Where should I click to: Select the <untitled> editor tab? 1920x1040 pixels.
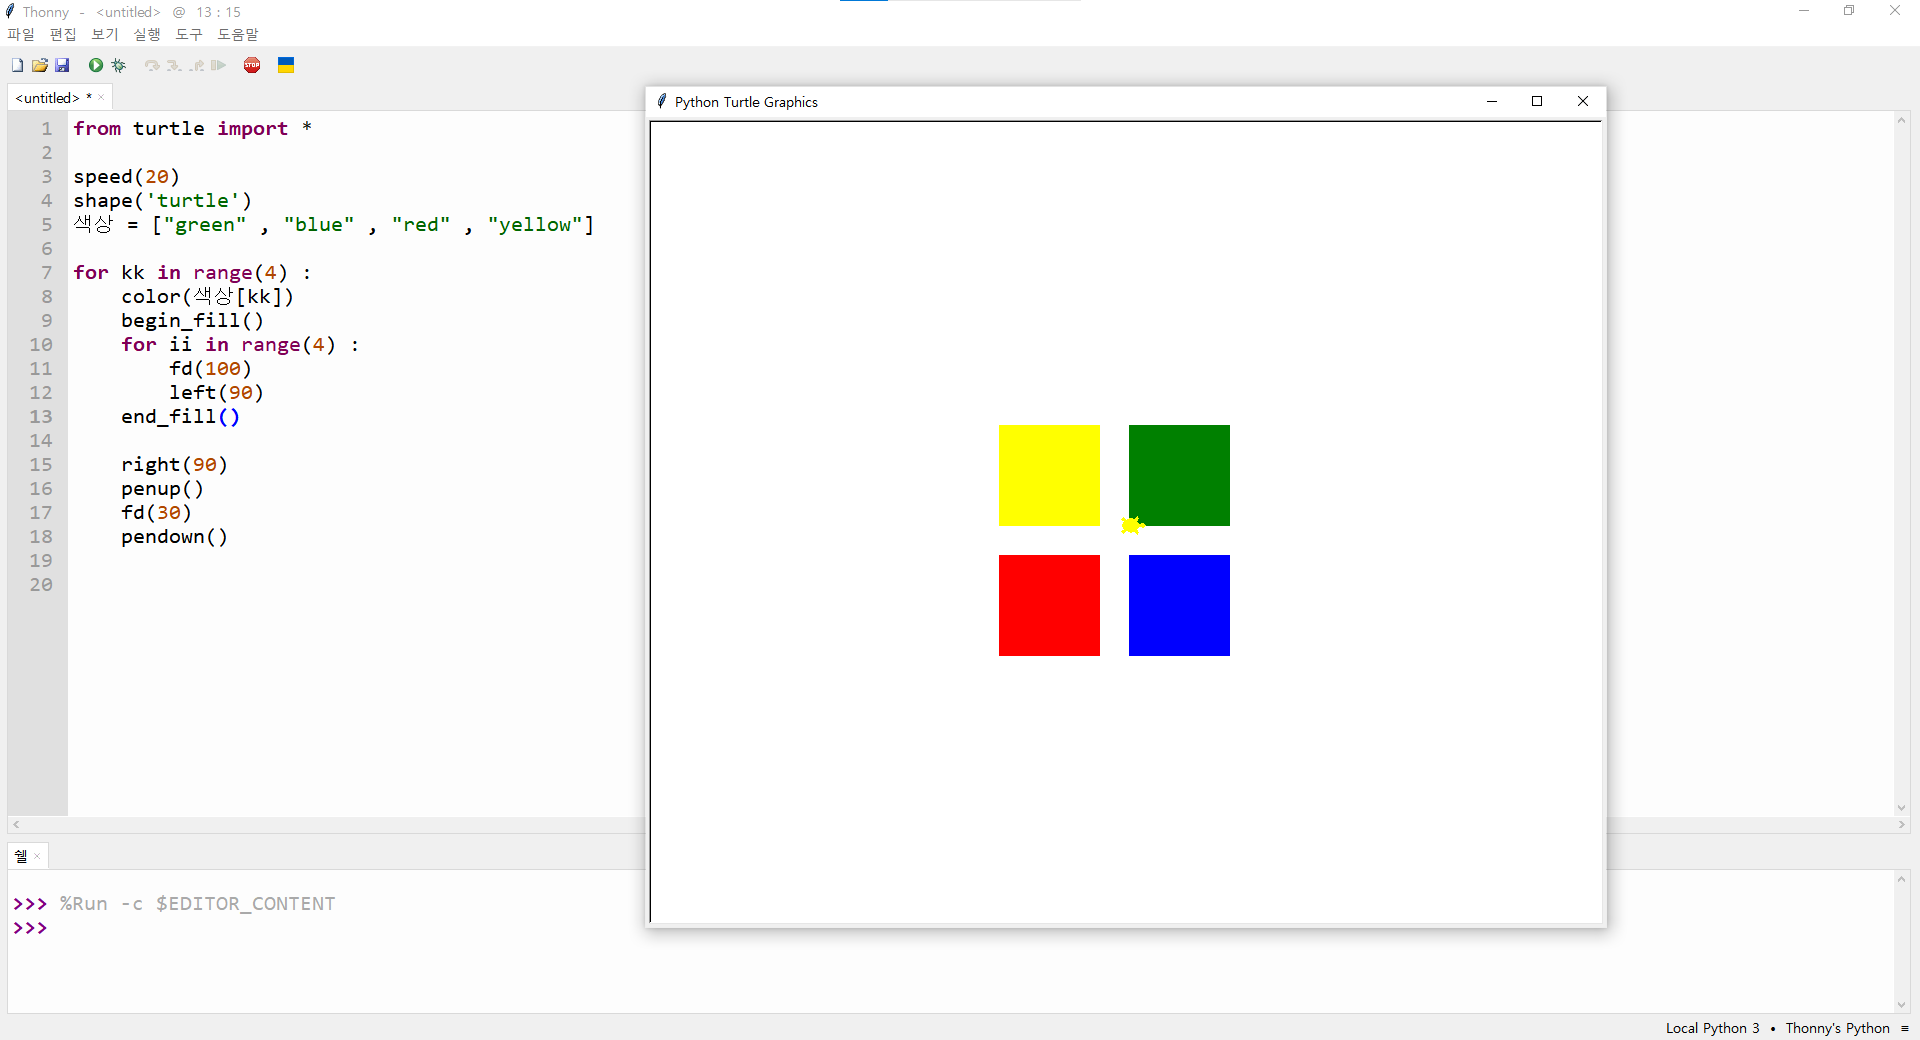[x=53, y=97]
